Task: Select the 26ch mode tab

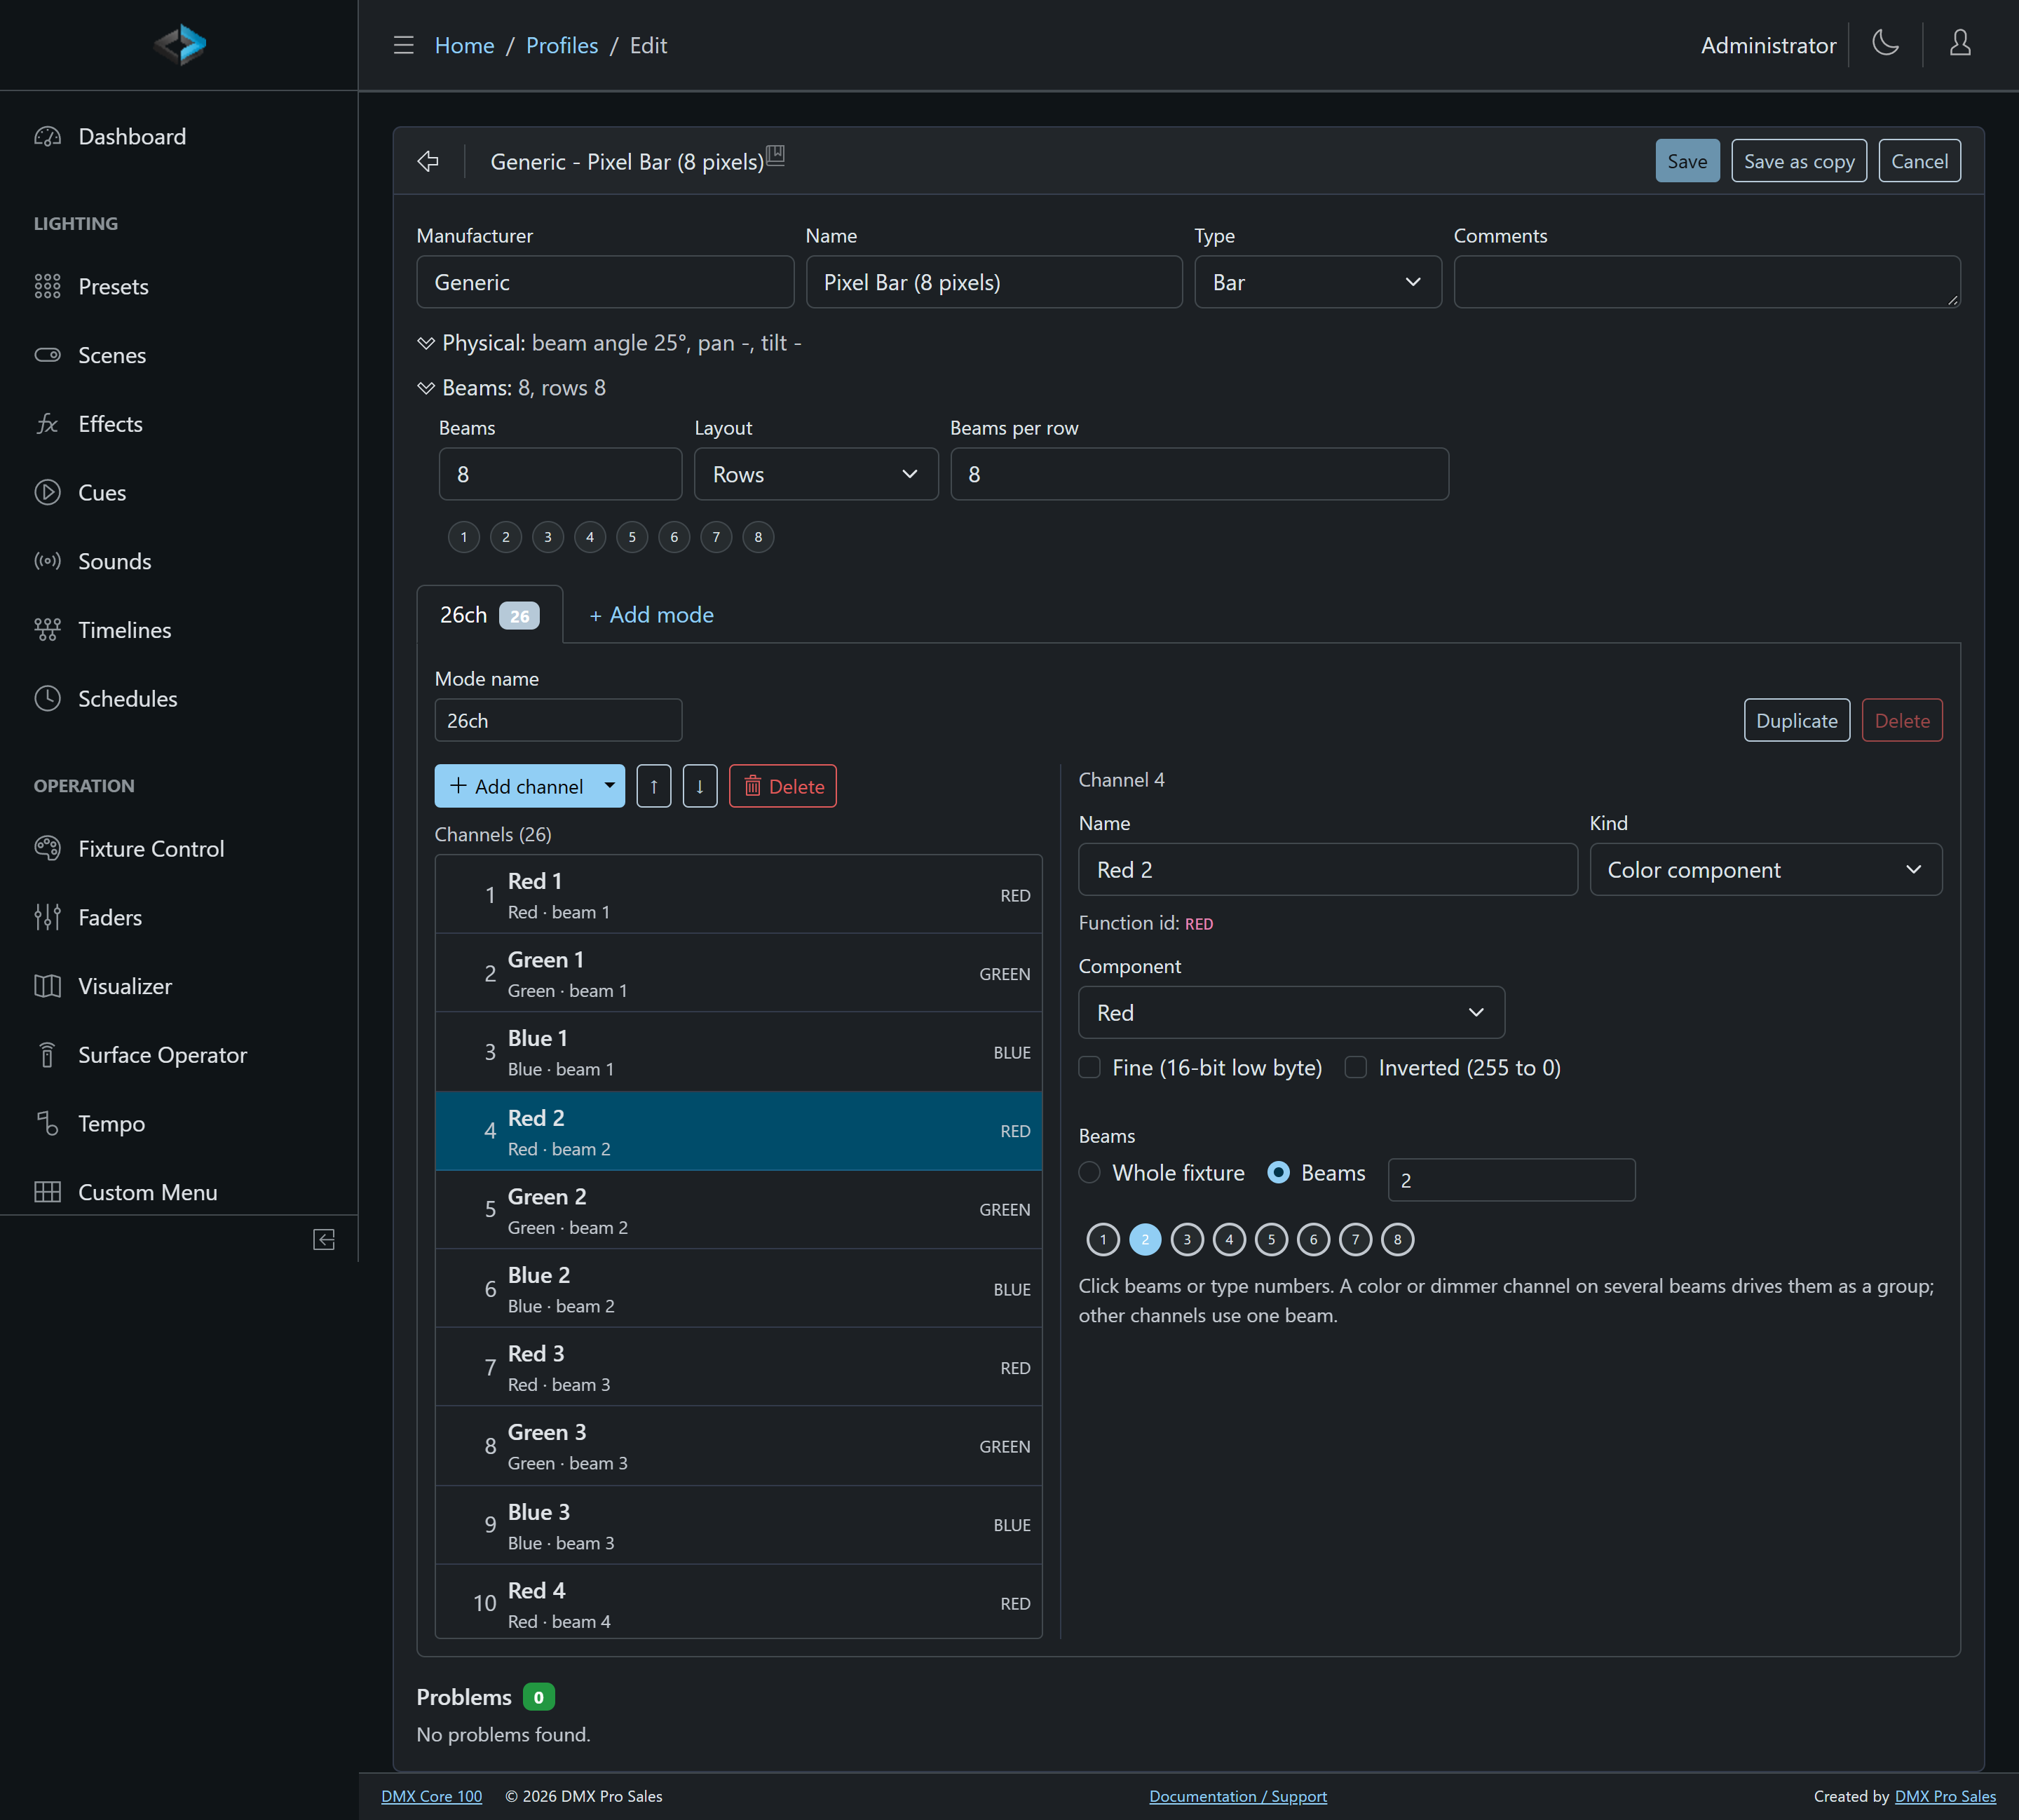Action: coord(489,615)
